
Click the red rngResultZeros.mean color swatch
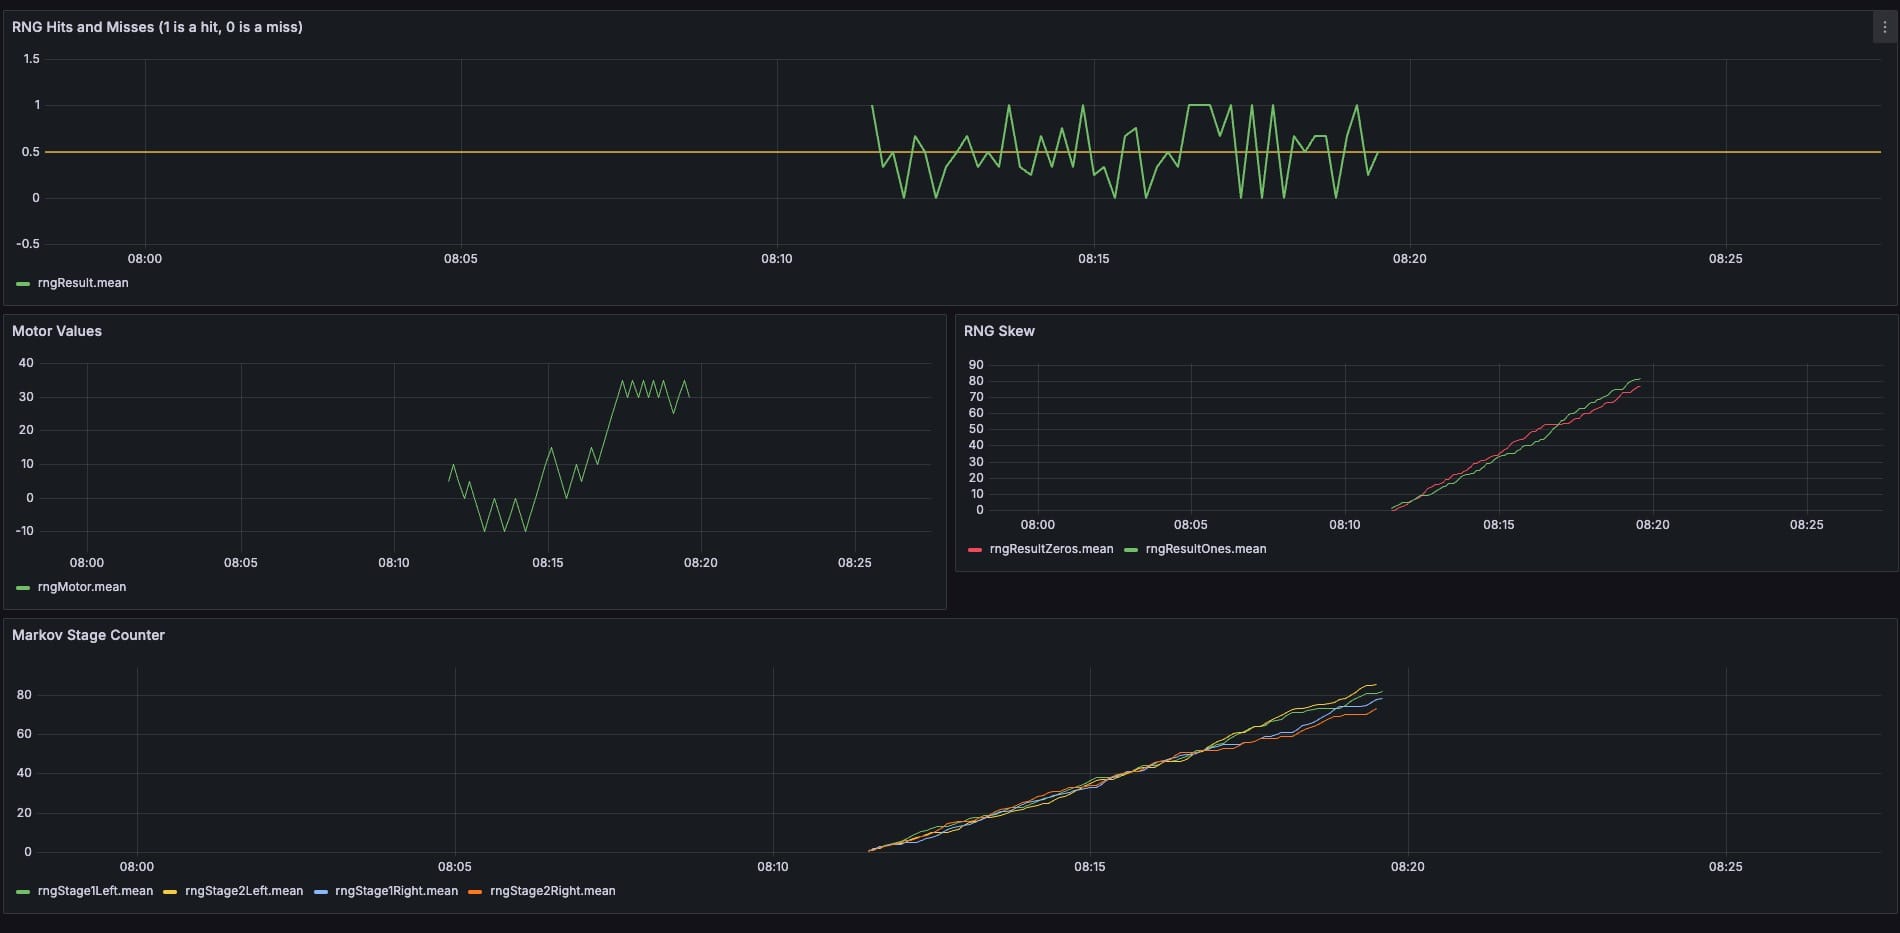pyautogui.click(x=975, y=550)
